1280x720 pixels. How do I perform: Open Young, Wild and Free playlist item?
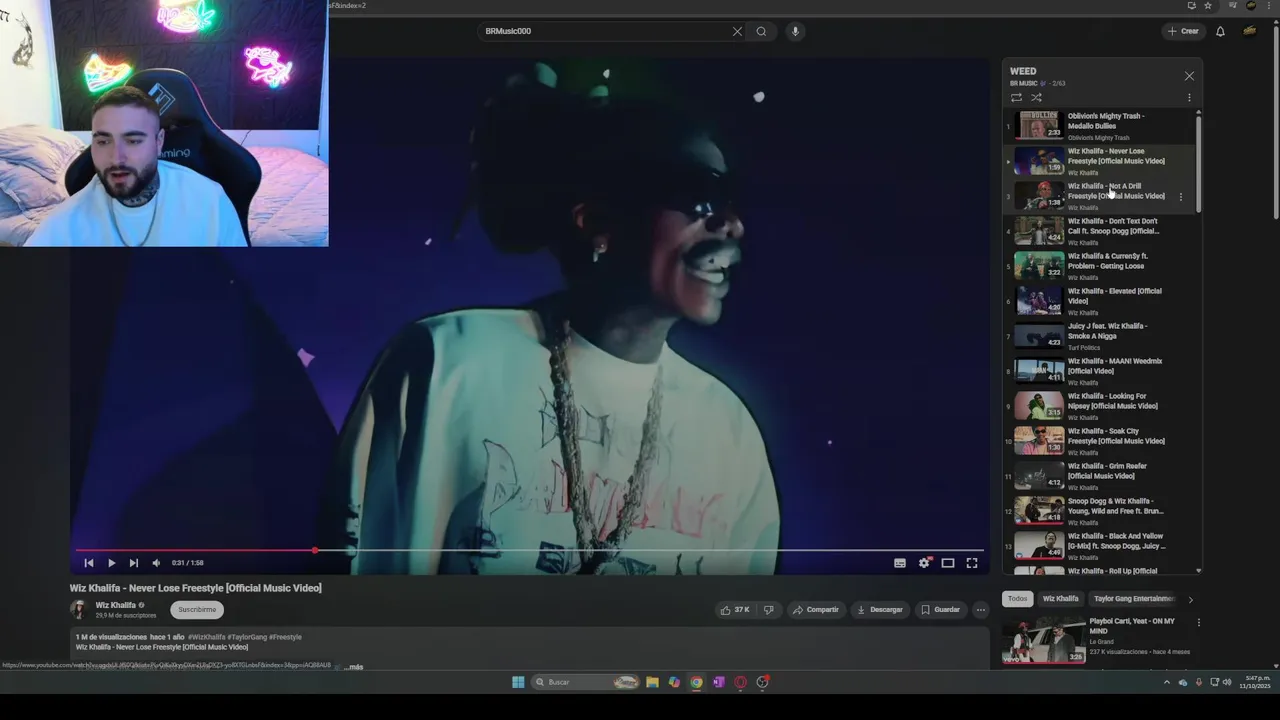pyautogui.click(x=1099, y=511)
